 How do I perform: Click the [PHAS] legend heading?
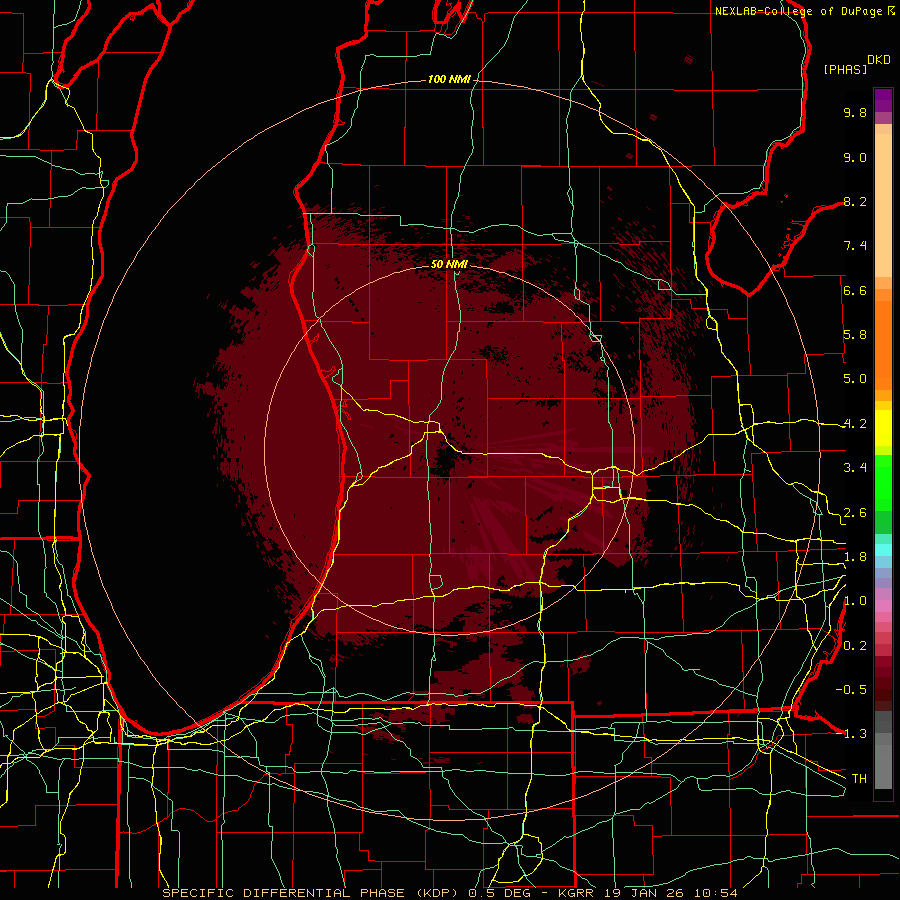845,69
